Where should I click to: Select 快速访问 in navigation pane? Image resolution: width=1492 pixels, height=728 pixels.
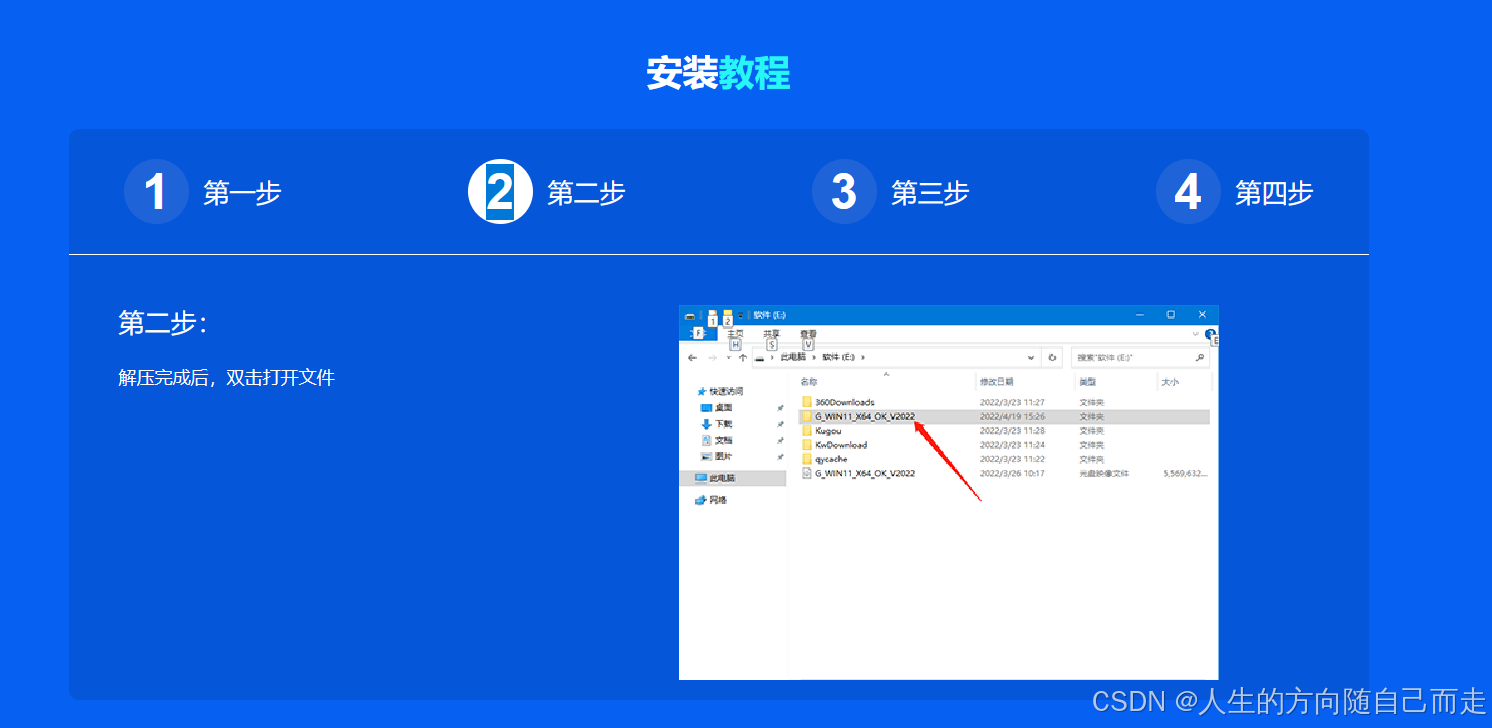[x=726, y=391]
